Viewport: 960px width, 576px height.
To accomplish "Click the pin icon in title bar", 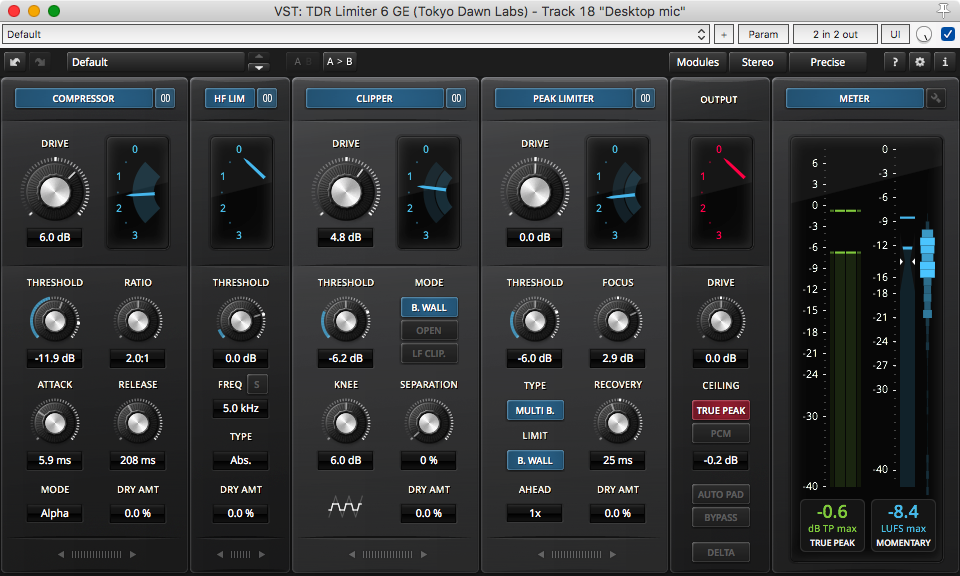I will tap(943, 10).
